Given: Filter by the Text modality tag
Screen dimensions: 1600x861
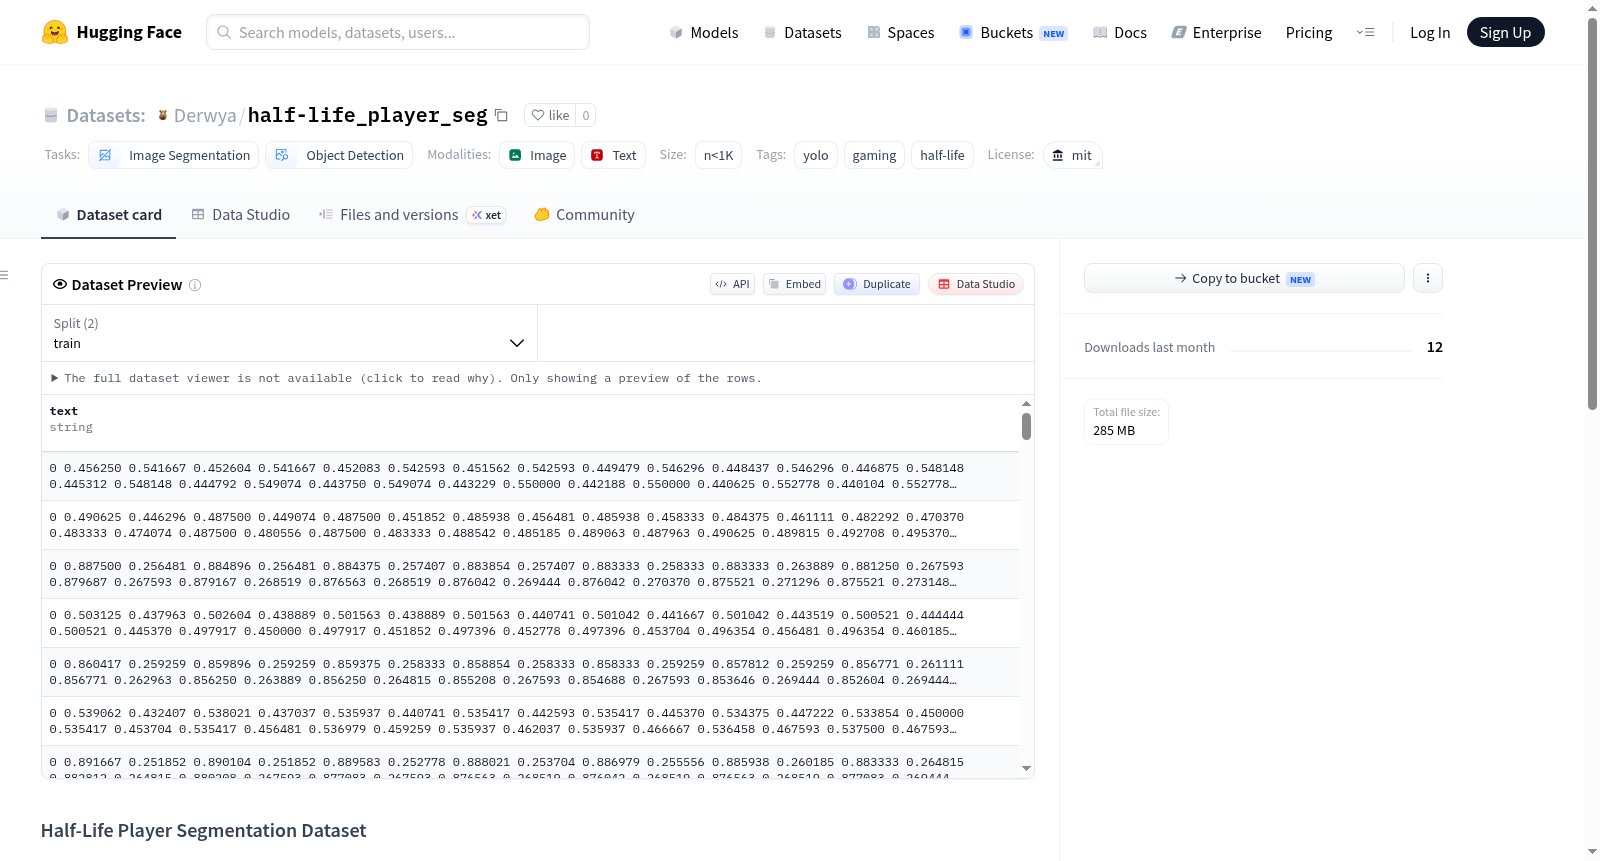Looking at the screenshot, I should point(614,155).
